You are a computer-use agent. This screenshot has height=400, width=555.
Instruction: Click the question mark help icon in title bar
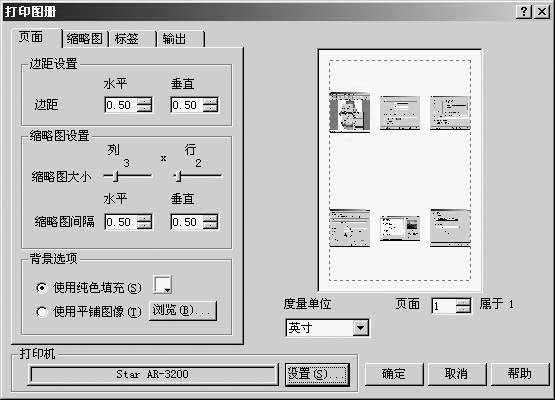coord(524,12)
